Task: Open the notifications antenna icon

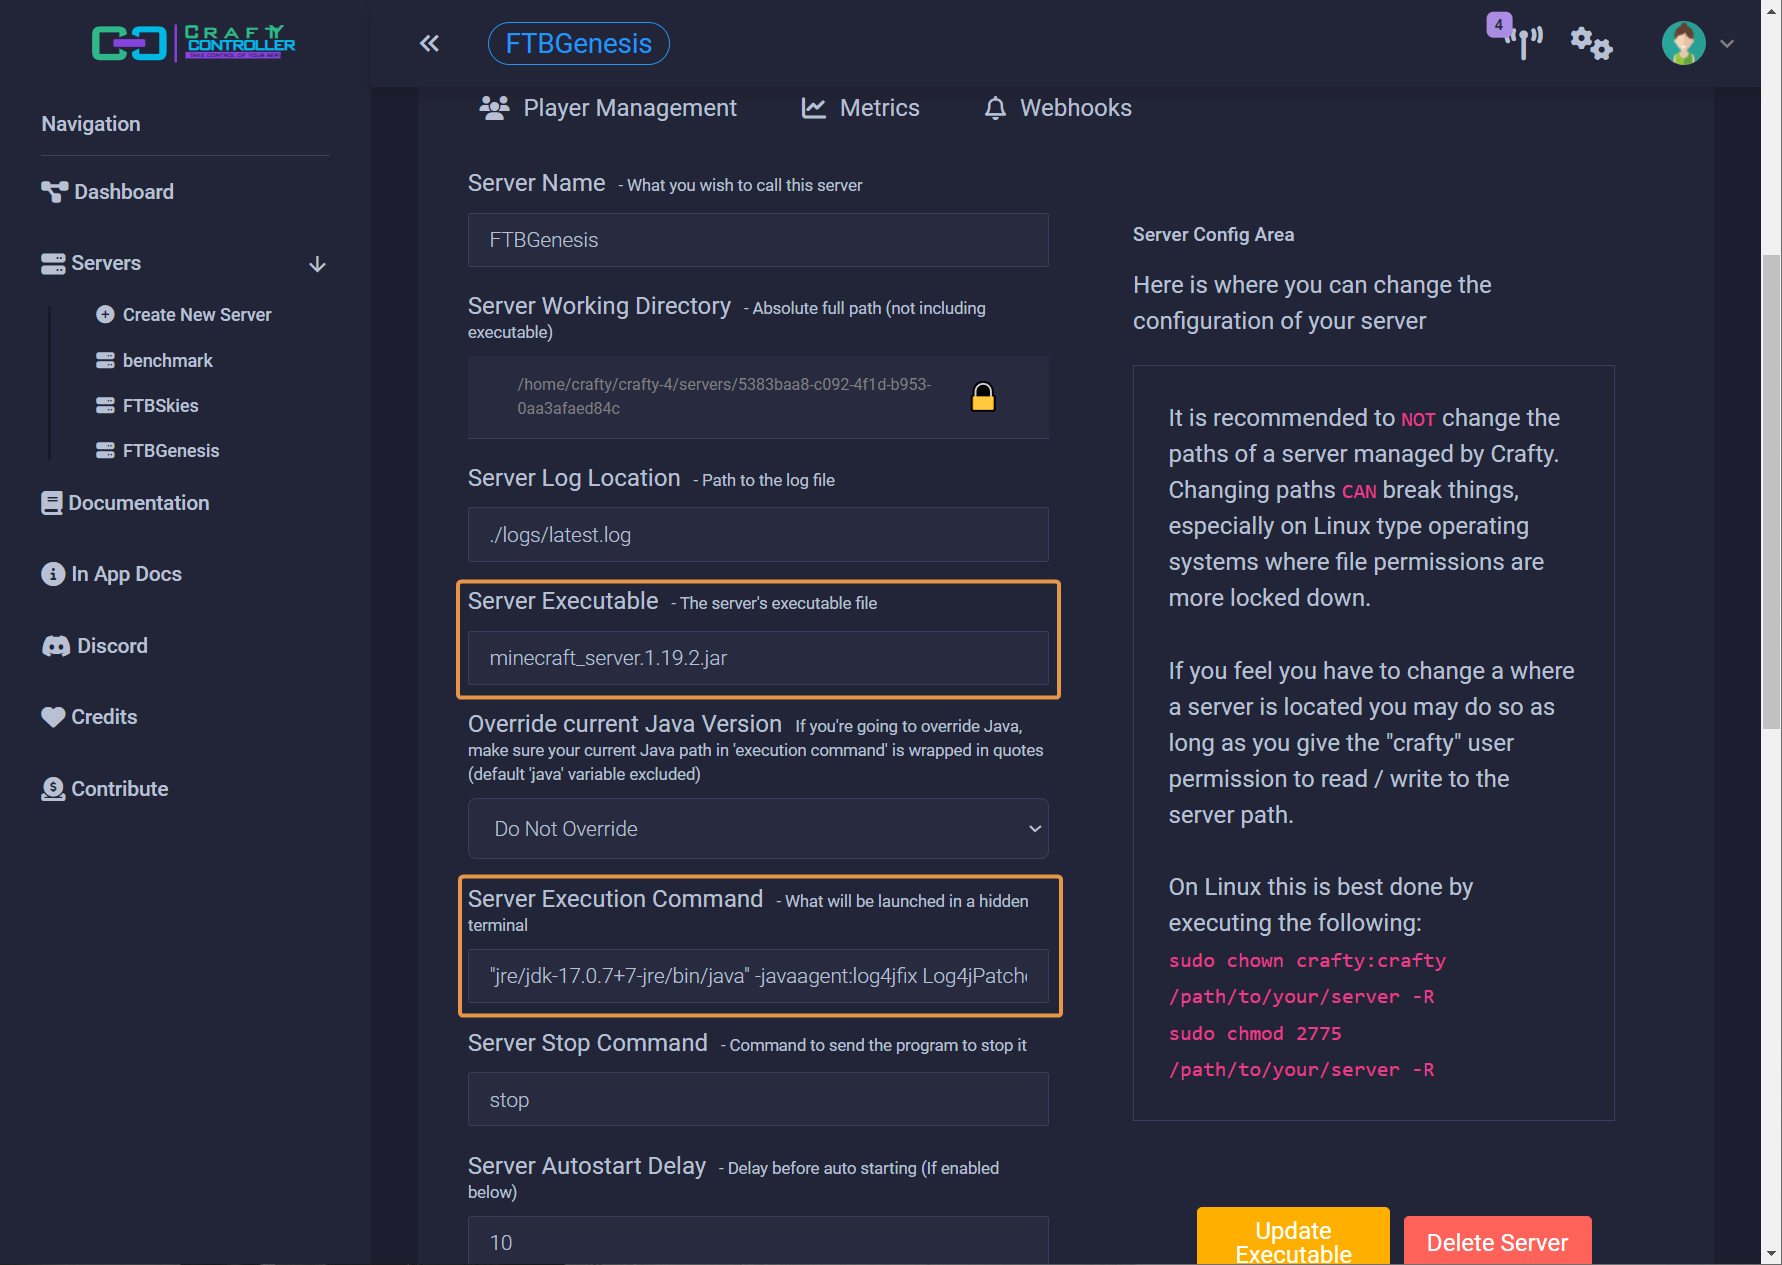Action: [1524, 42]
